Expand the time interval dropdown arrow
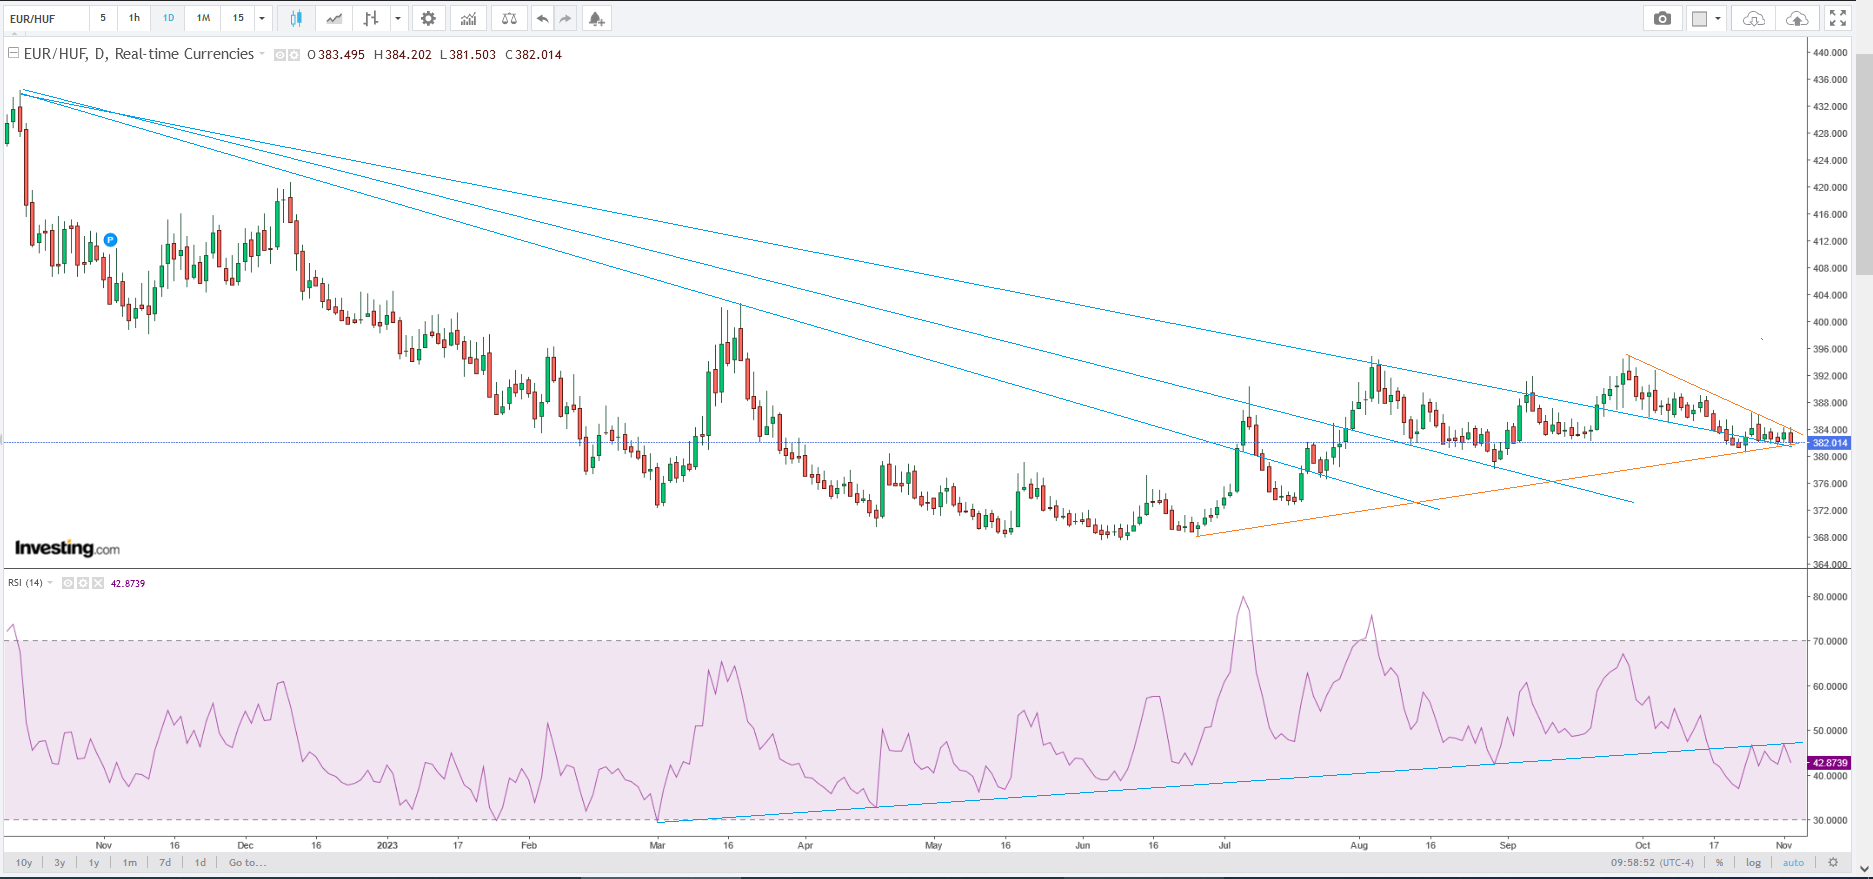Screen dimensions: 1873x879 point(262,18)
